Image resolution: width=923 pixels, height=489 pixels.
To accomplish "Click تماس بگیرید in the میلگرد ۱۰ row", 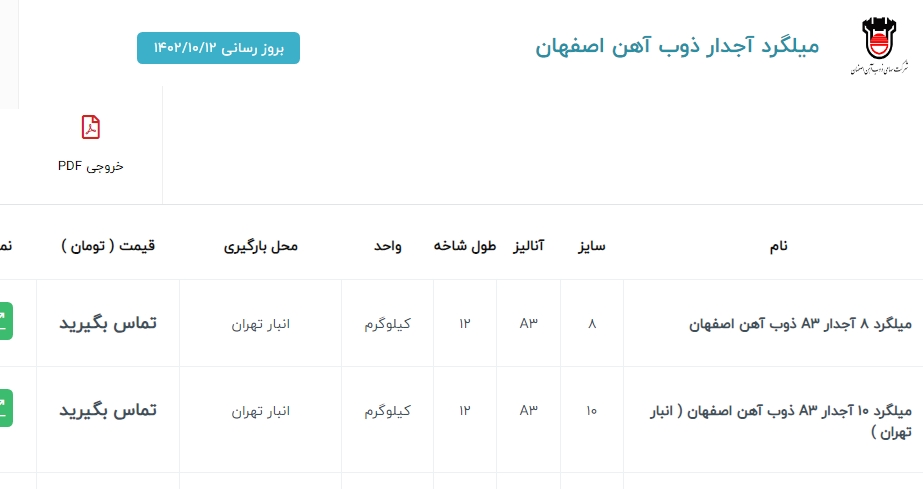I will click(x=108, y=411).
